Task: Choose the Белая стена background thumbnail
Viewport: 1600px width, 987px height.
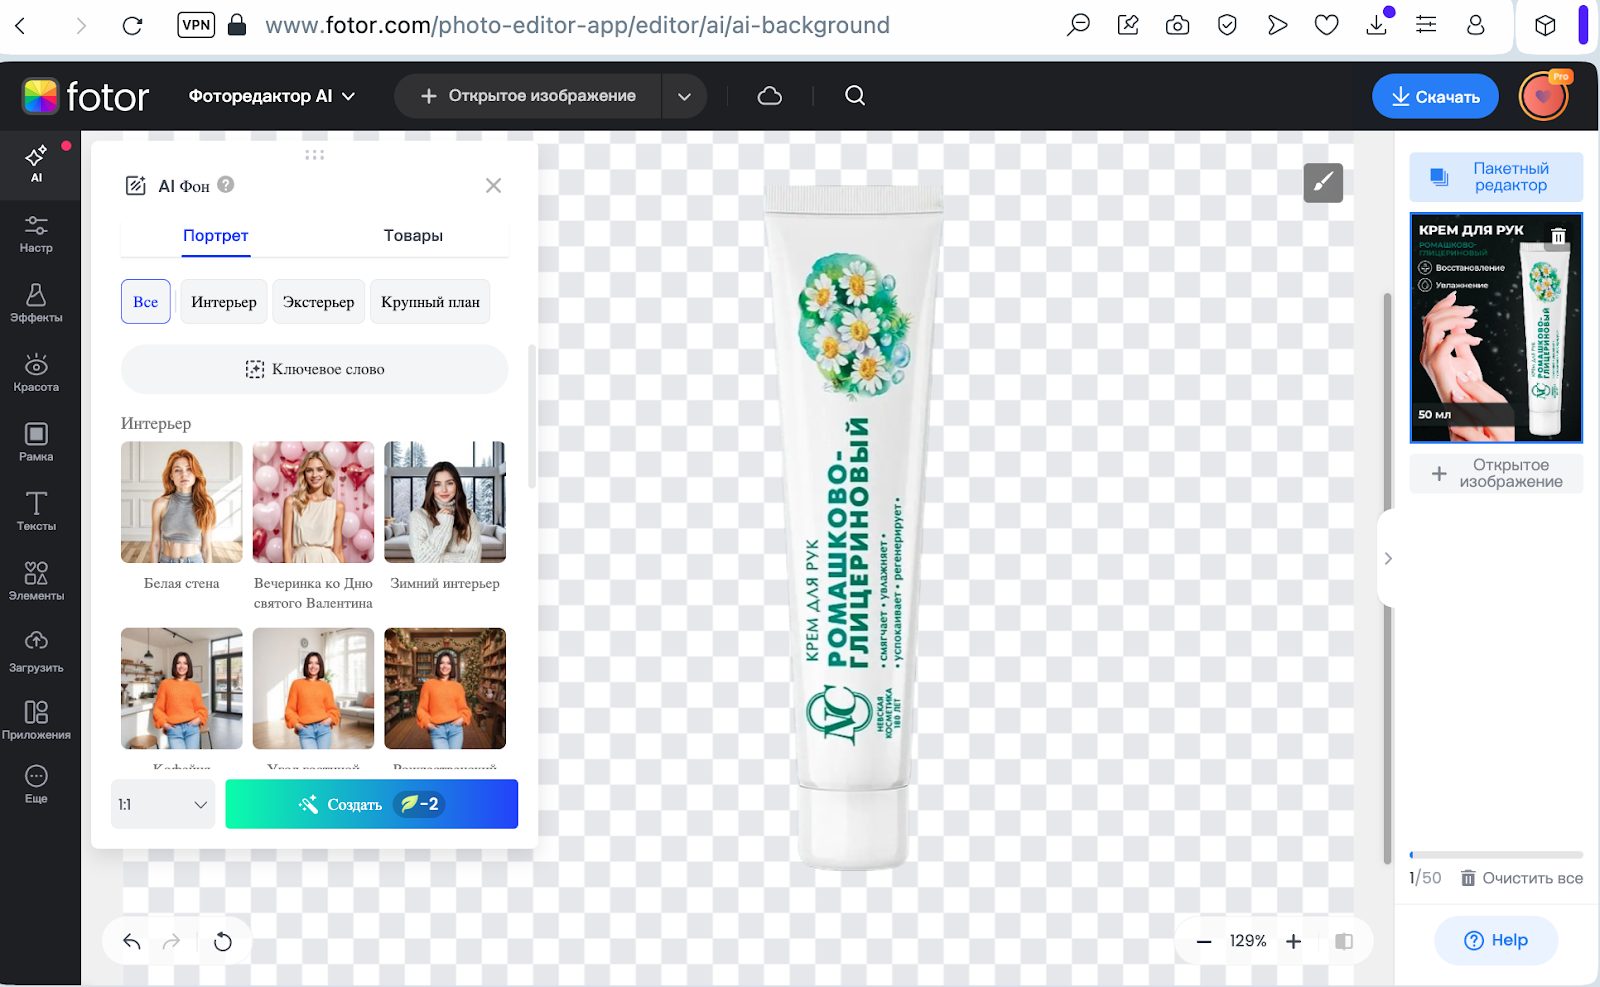Action: click(181, 502)
